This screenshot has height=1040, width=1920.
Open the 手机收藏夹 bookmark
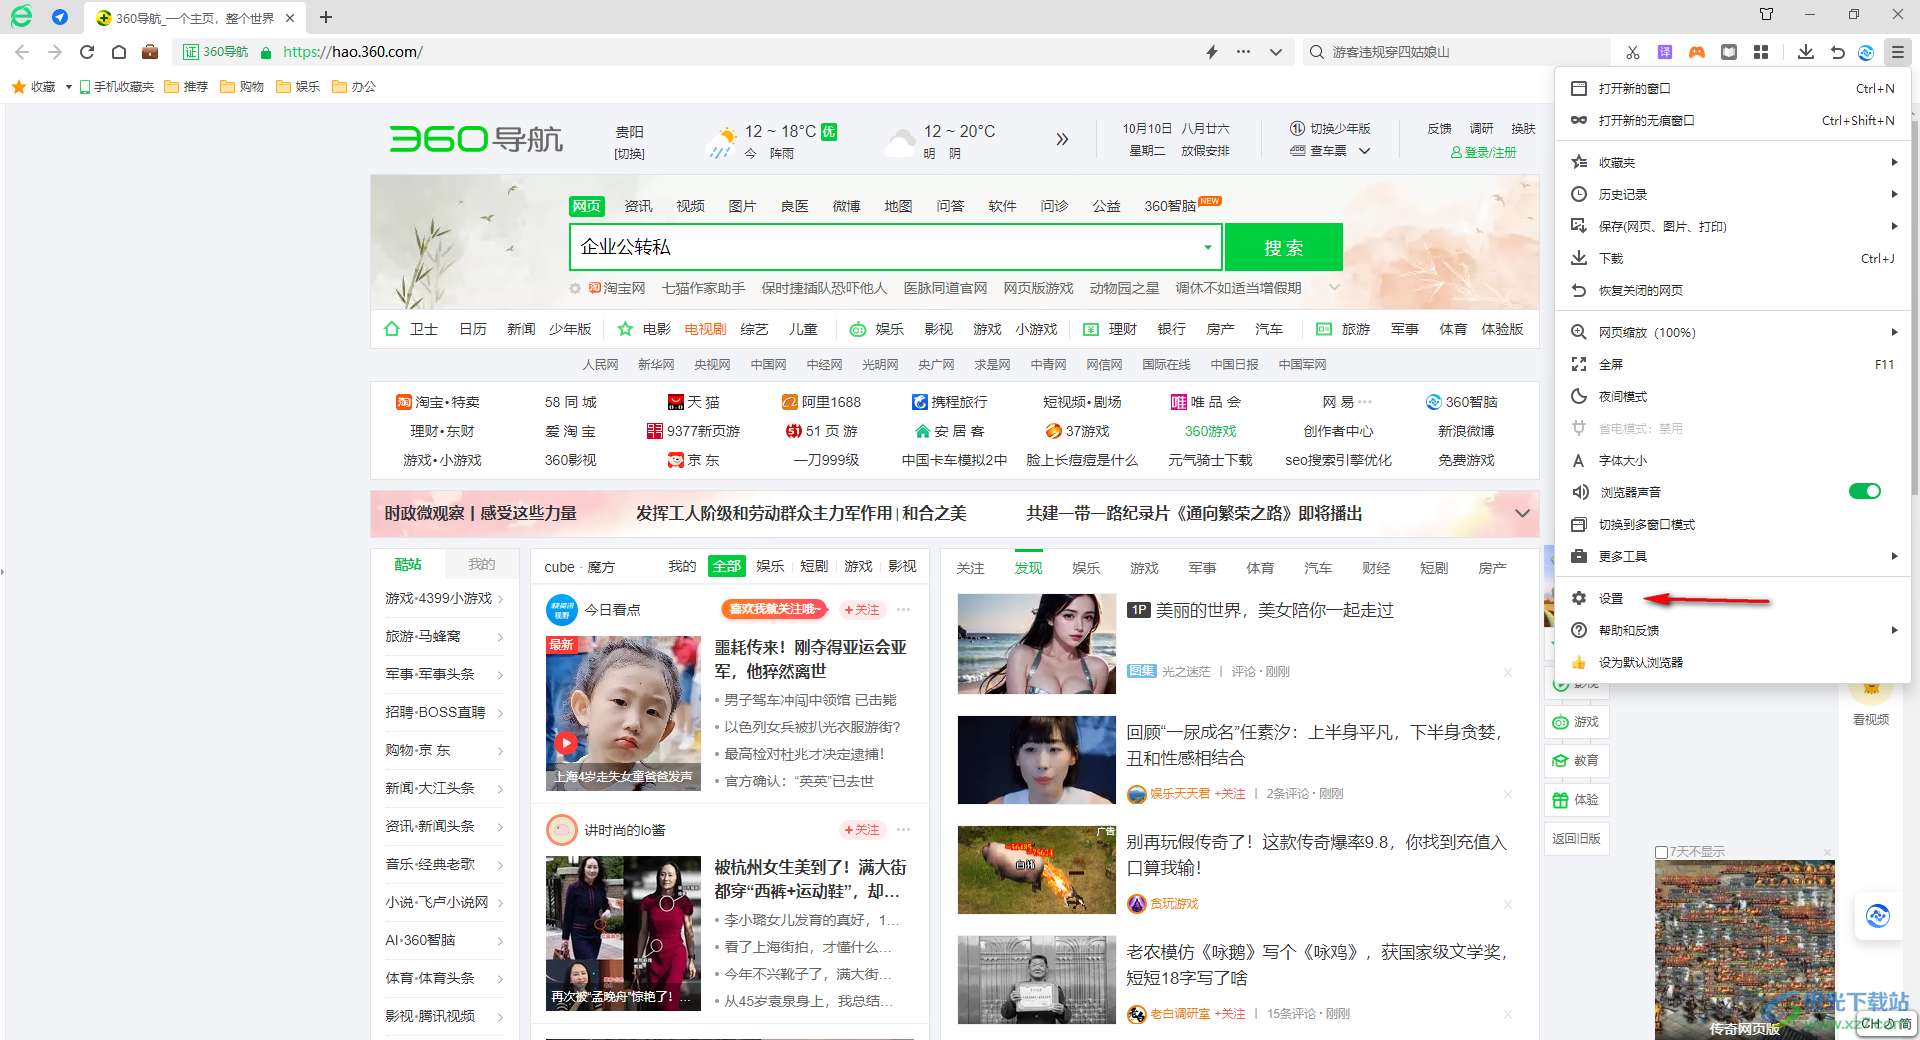117,87
